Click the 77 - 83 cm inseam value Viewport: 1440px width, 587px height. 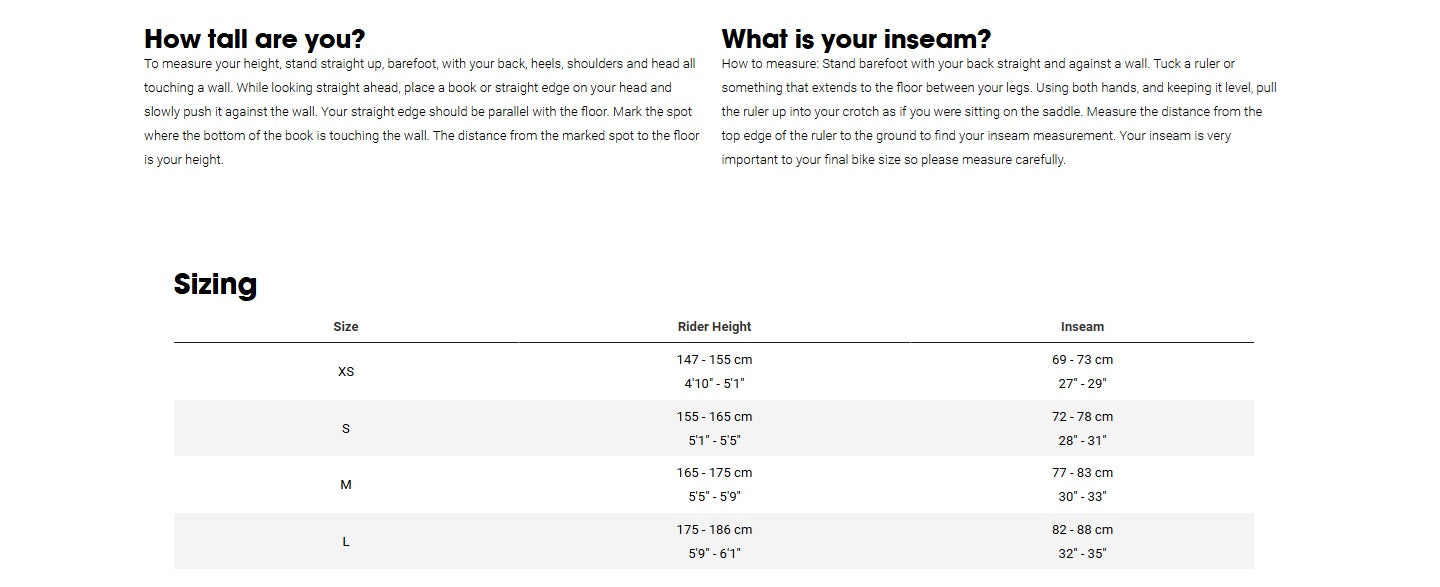(1082, 473)
